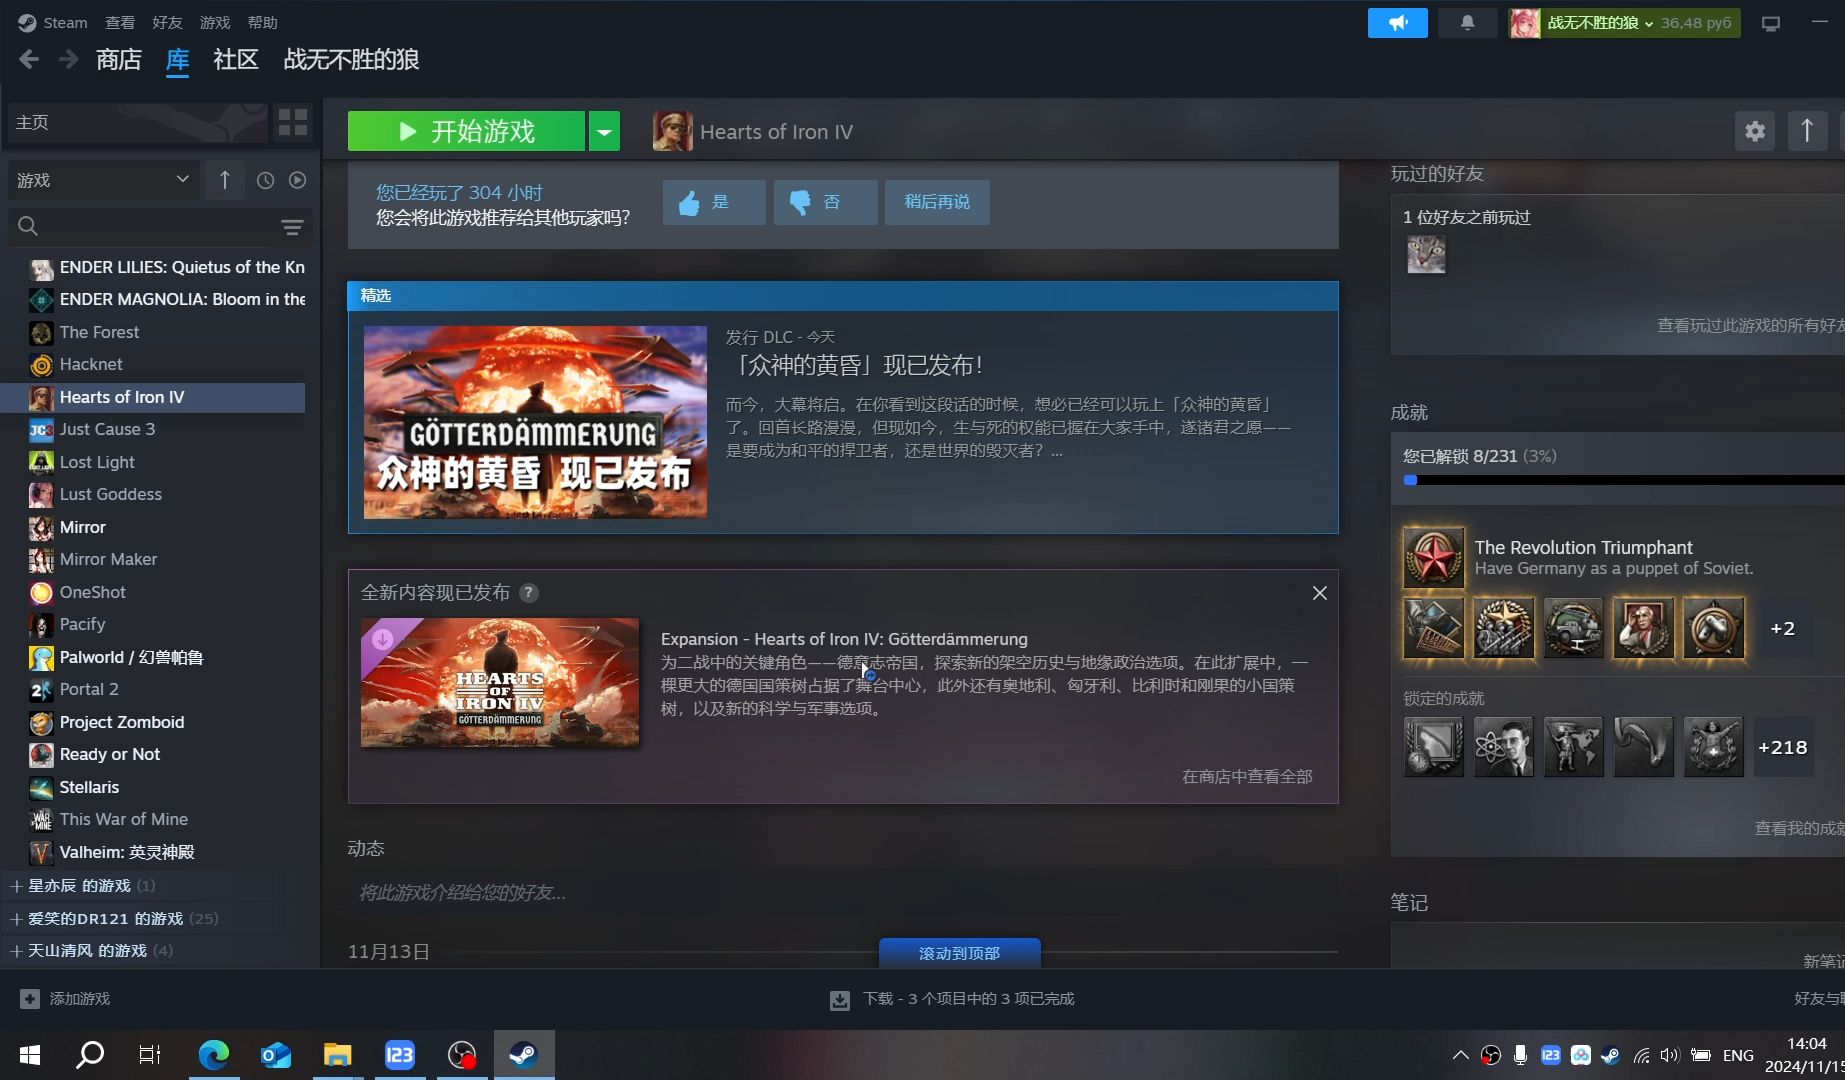The height and width of the screenshot is (1080, 1845).
Task: Click the help question mark icon
Action: pyautogui.click(x=529, y=593)
